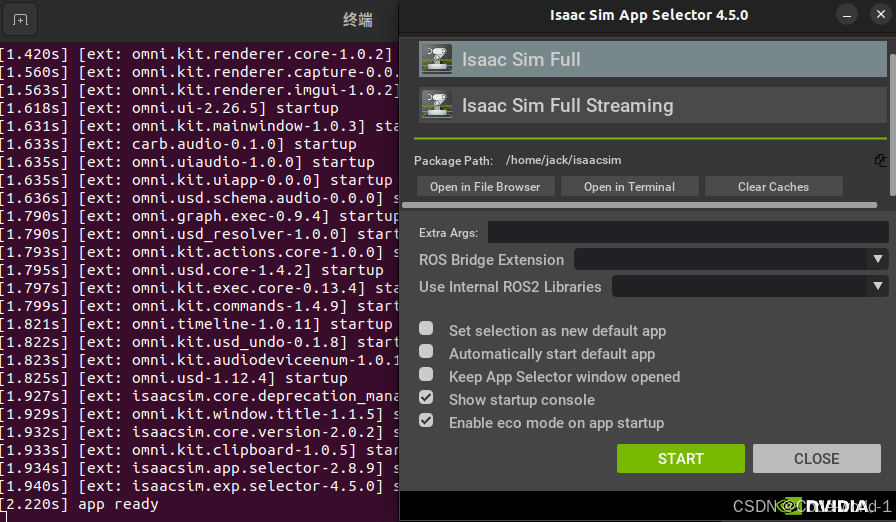
Task: Clear the caches
Action: pyautogui.click(x=773, y=187)
